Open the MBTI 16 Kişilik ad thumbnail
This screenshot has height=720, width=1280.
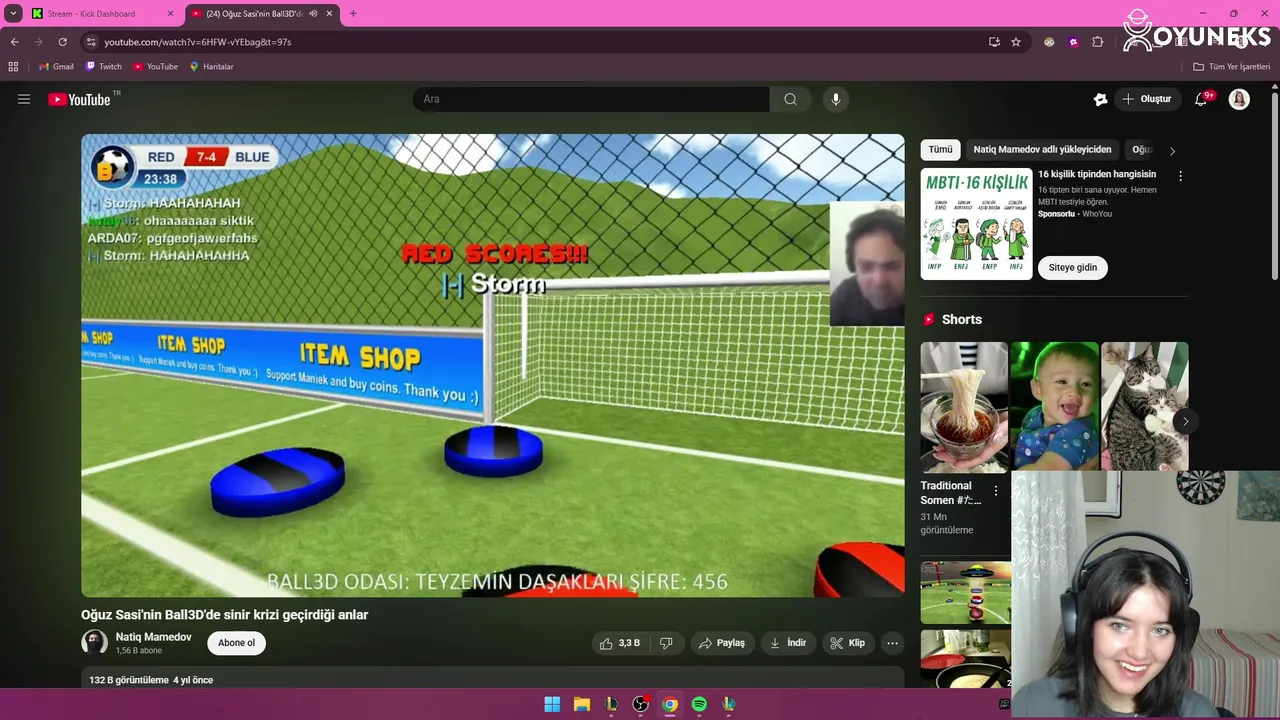(x=976, y=224)
